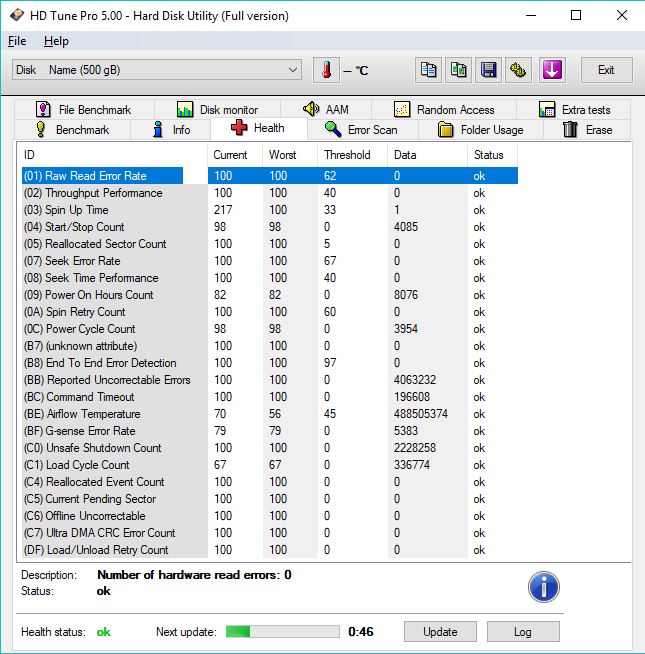The height and width of the screenshot is (654, 645).
Task: Select the Spin Up Time row
Action: coord(270,210)
